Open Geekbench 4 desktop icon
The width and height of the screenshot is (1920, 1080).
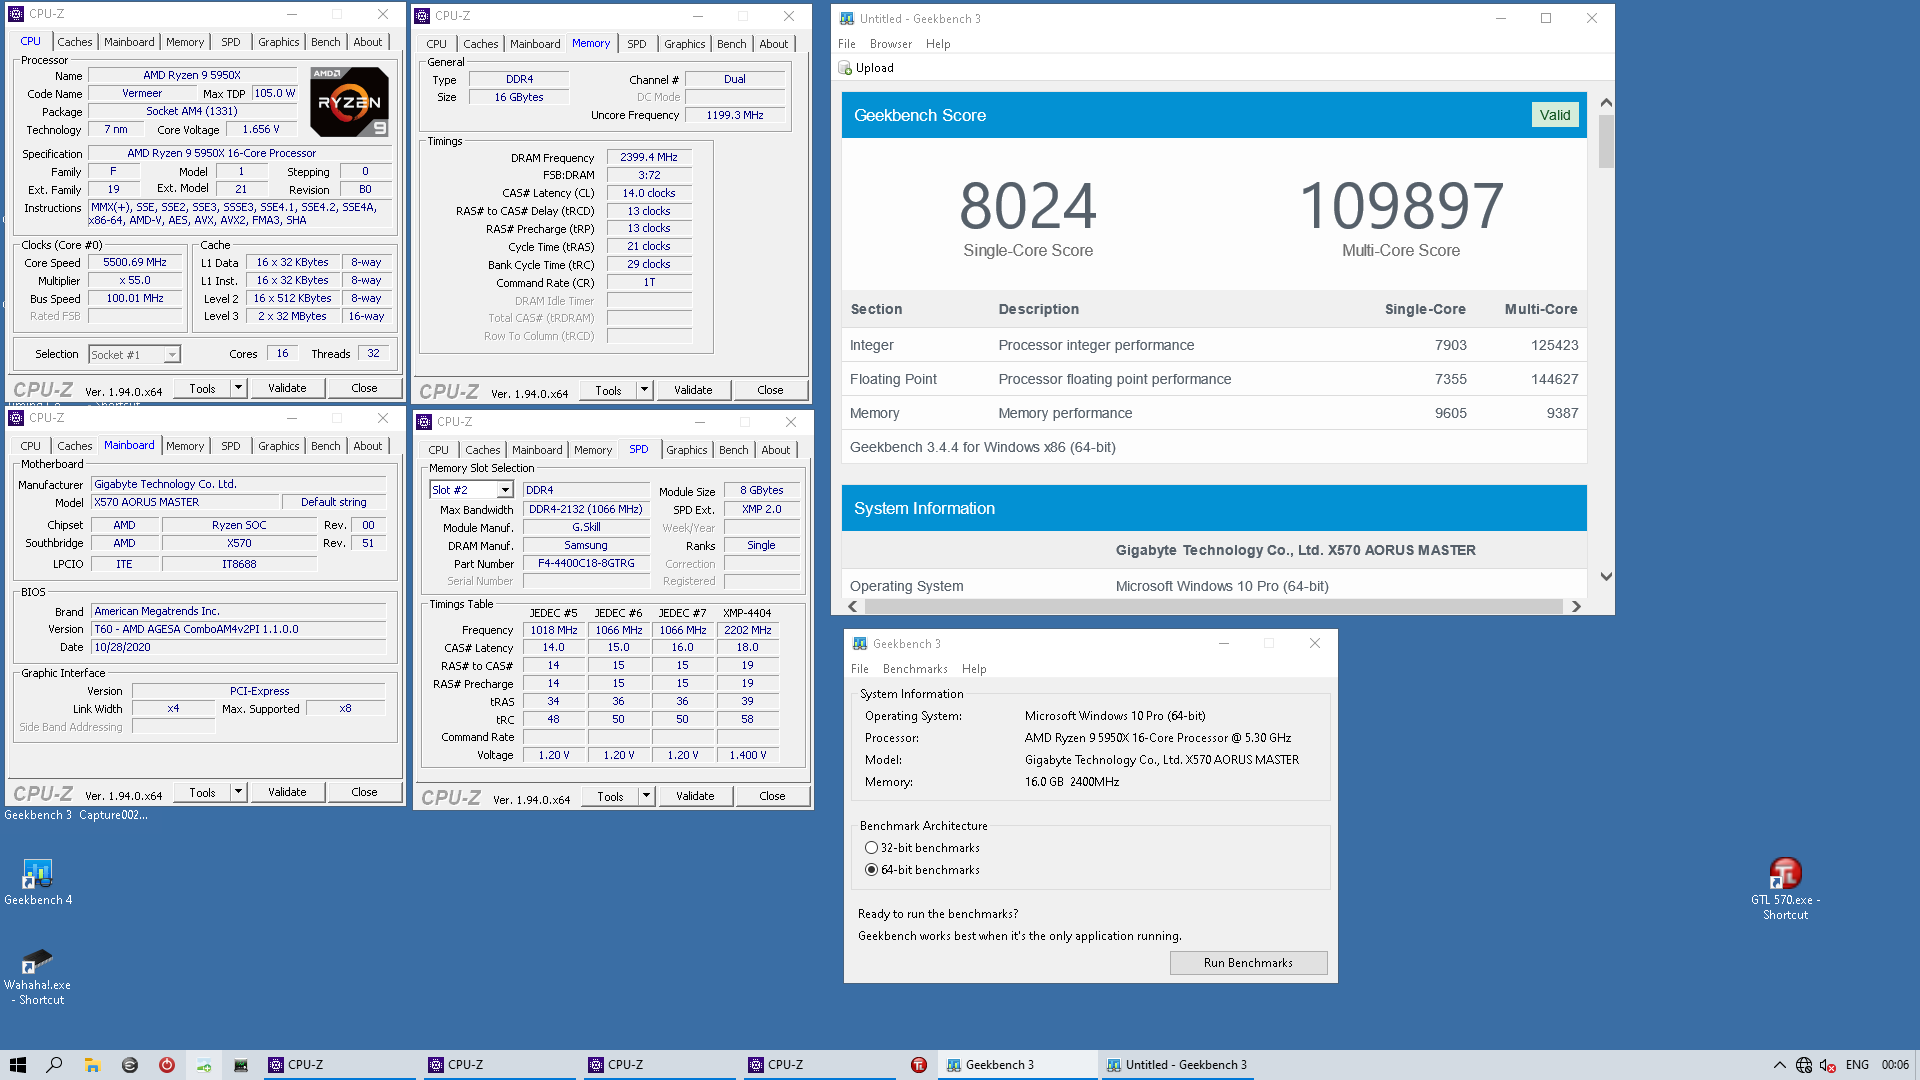pyautogui.click(x=38, y=882)
